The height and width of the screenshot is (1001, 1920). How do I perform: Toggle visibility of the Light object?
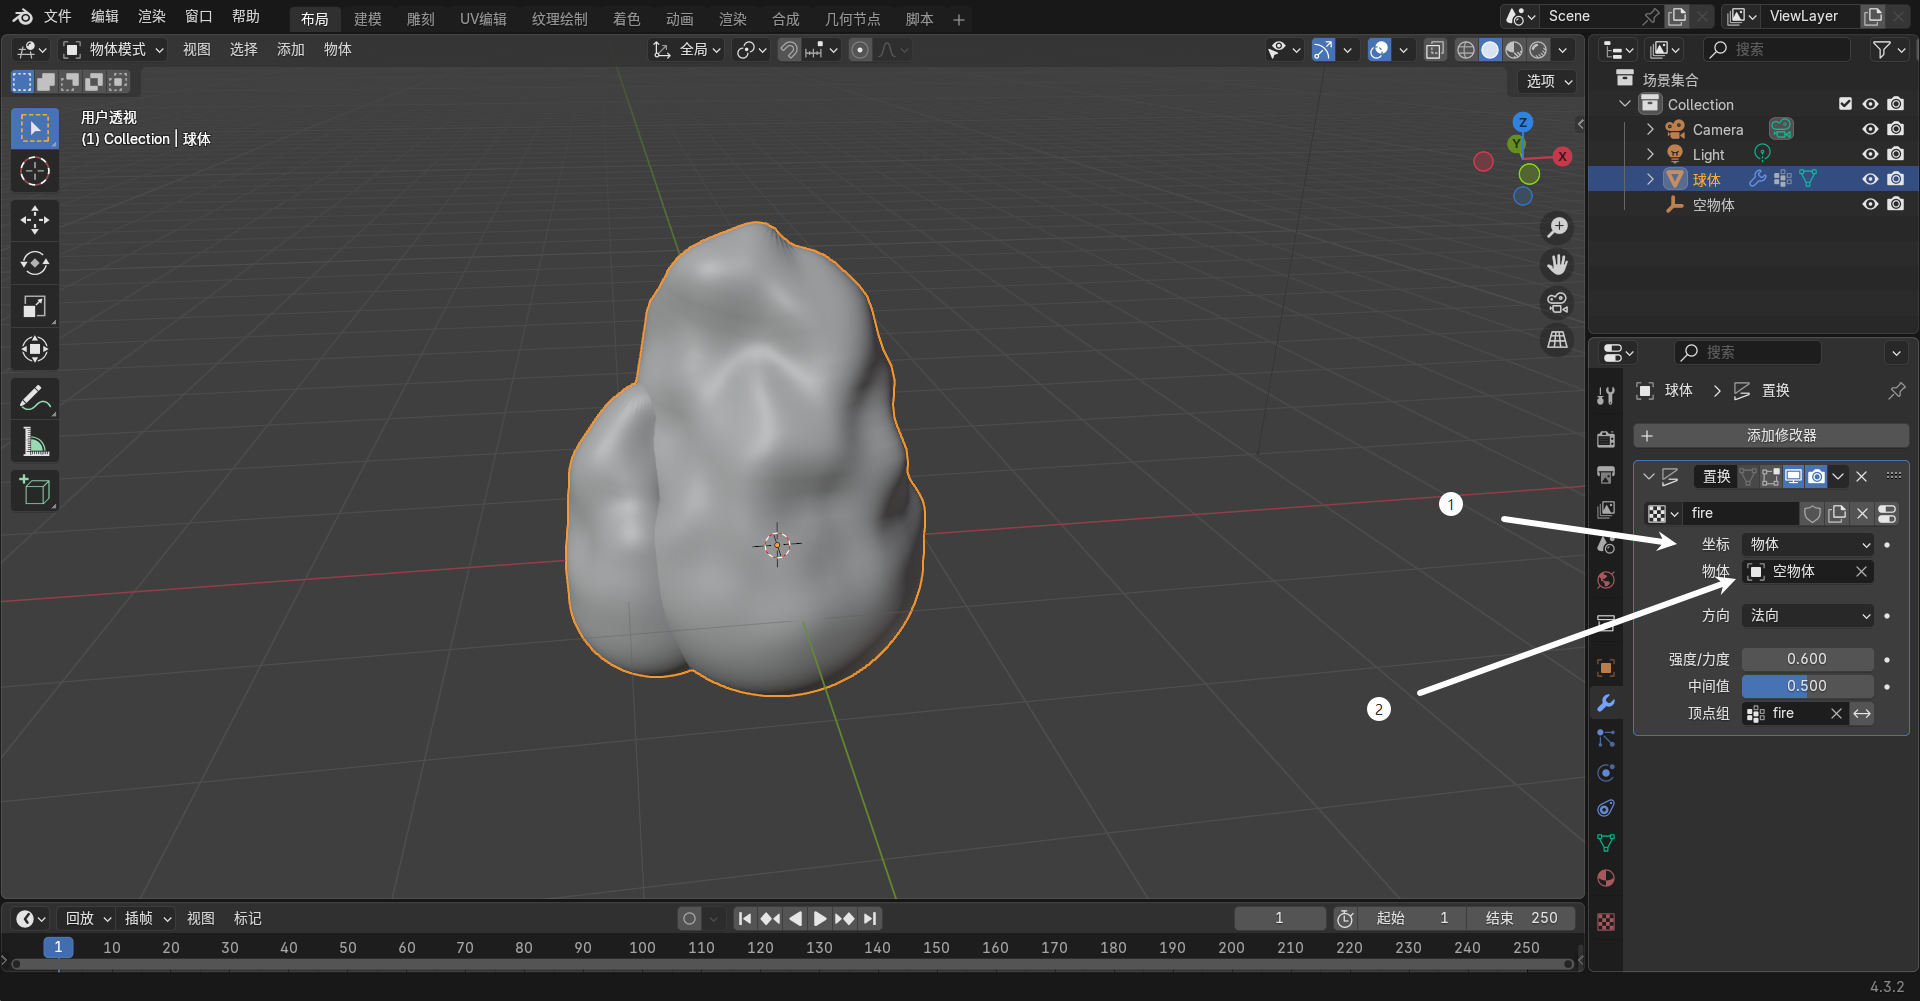coord(1870,154)
